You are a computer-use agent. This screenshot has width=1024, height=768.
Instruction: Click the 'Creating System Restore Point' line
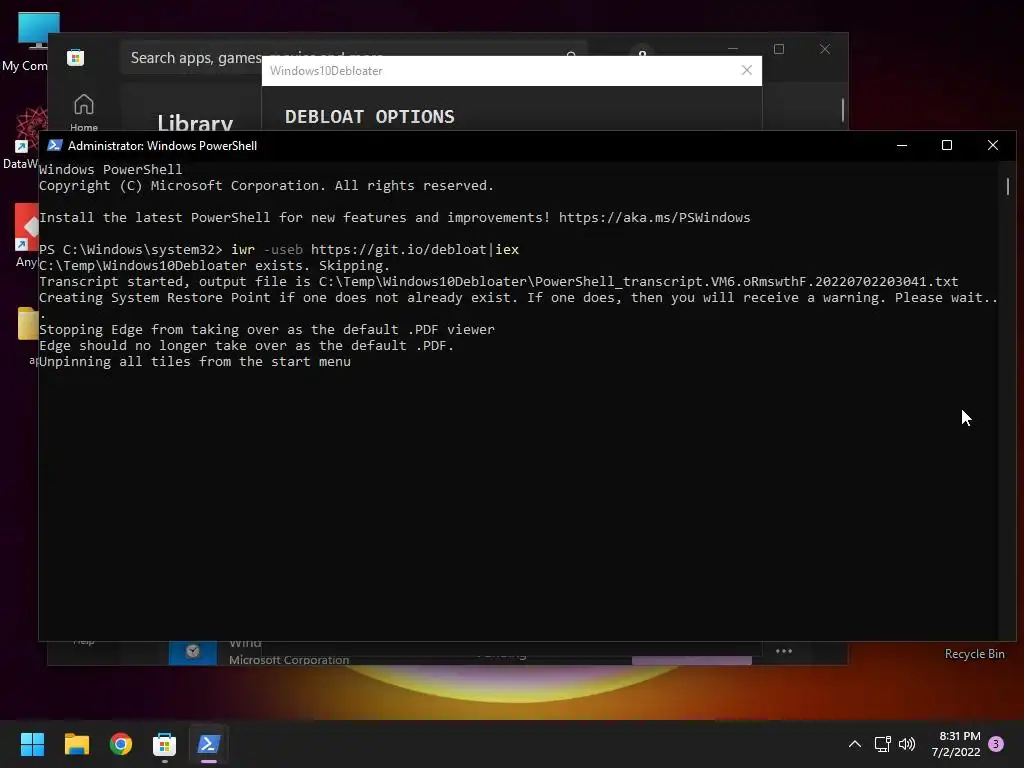[519, 298]
